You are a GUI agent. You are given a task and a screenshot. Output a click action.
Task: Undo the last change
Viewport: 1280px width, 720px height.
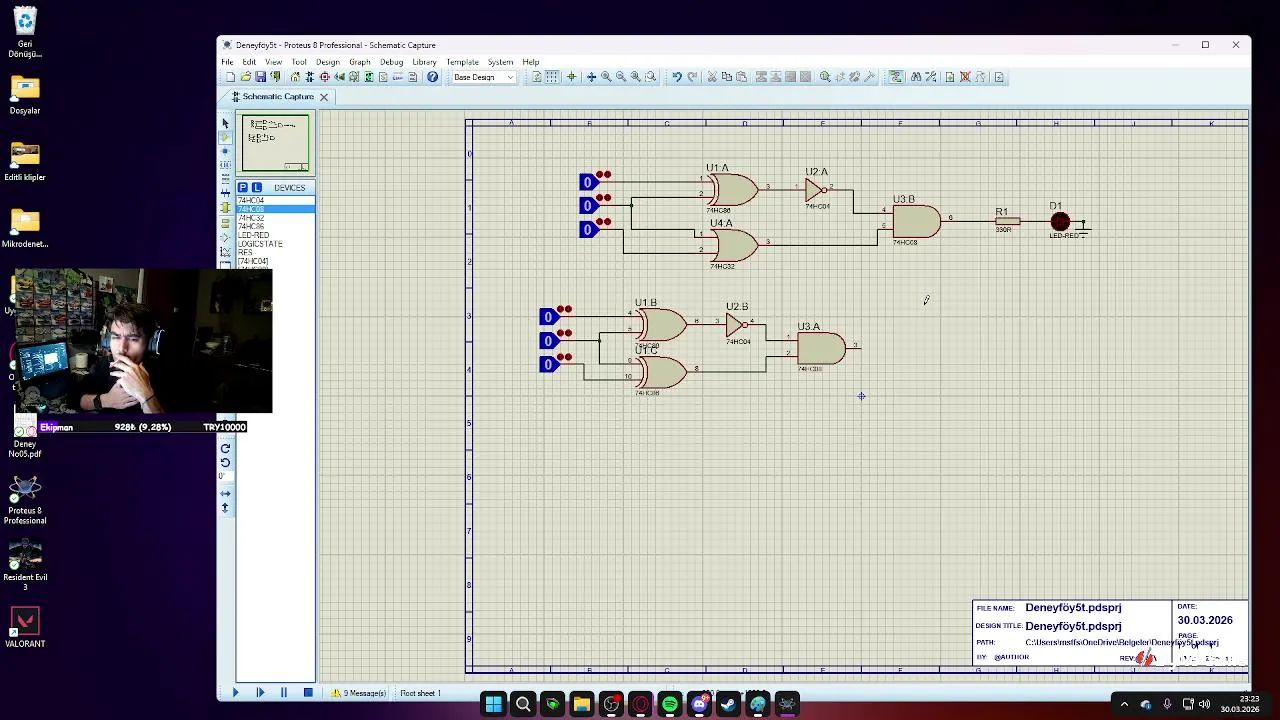click(677, 77)
